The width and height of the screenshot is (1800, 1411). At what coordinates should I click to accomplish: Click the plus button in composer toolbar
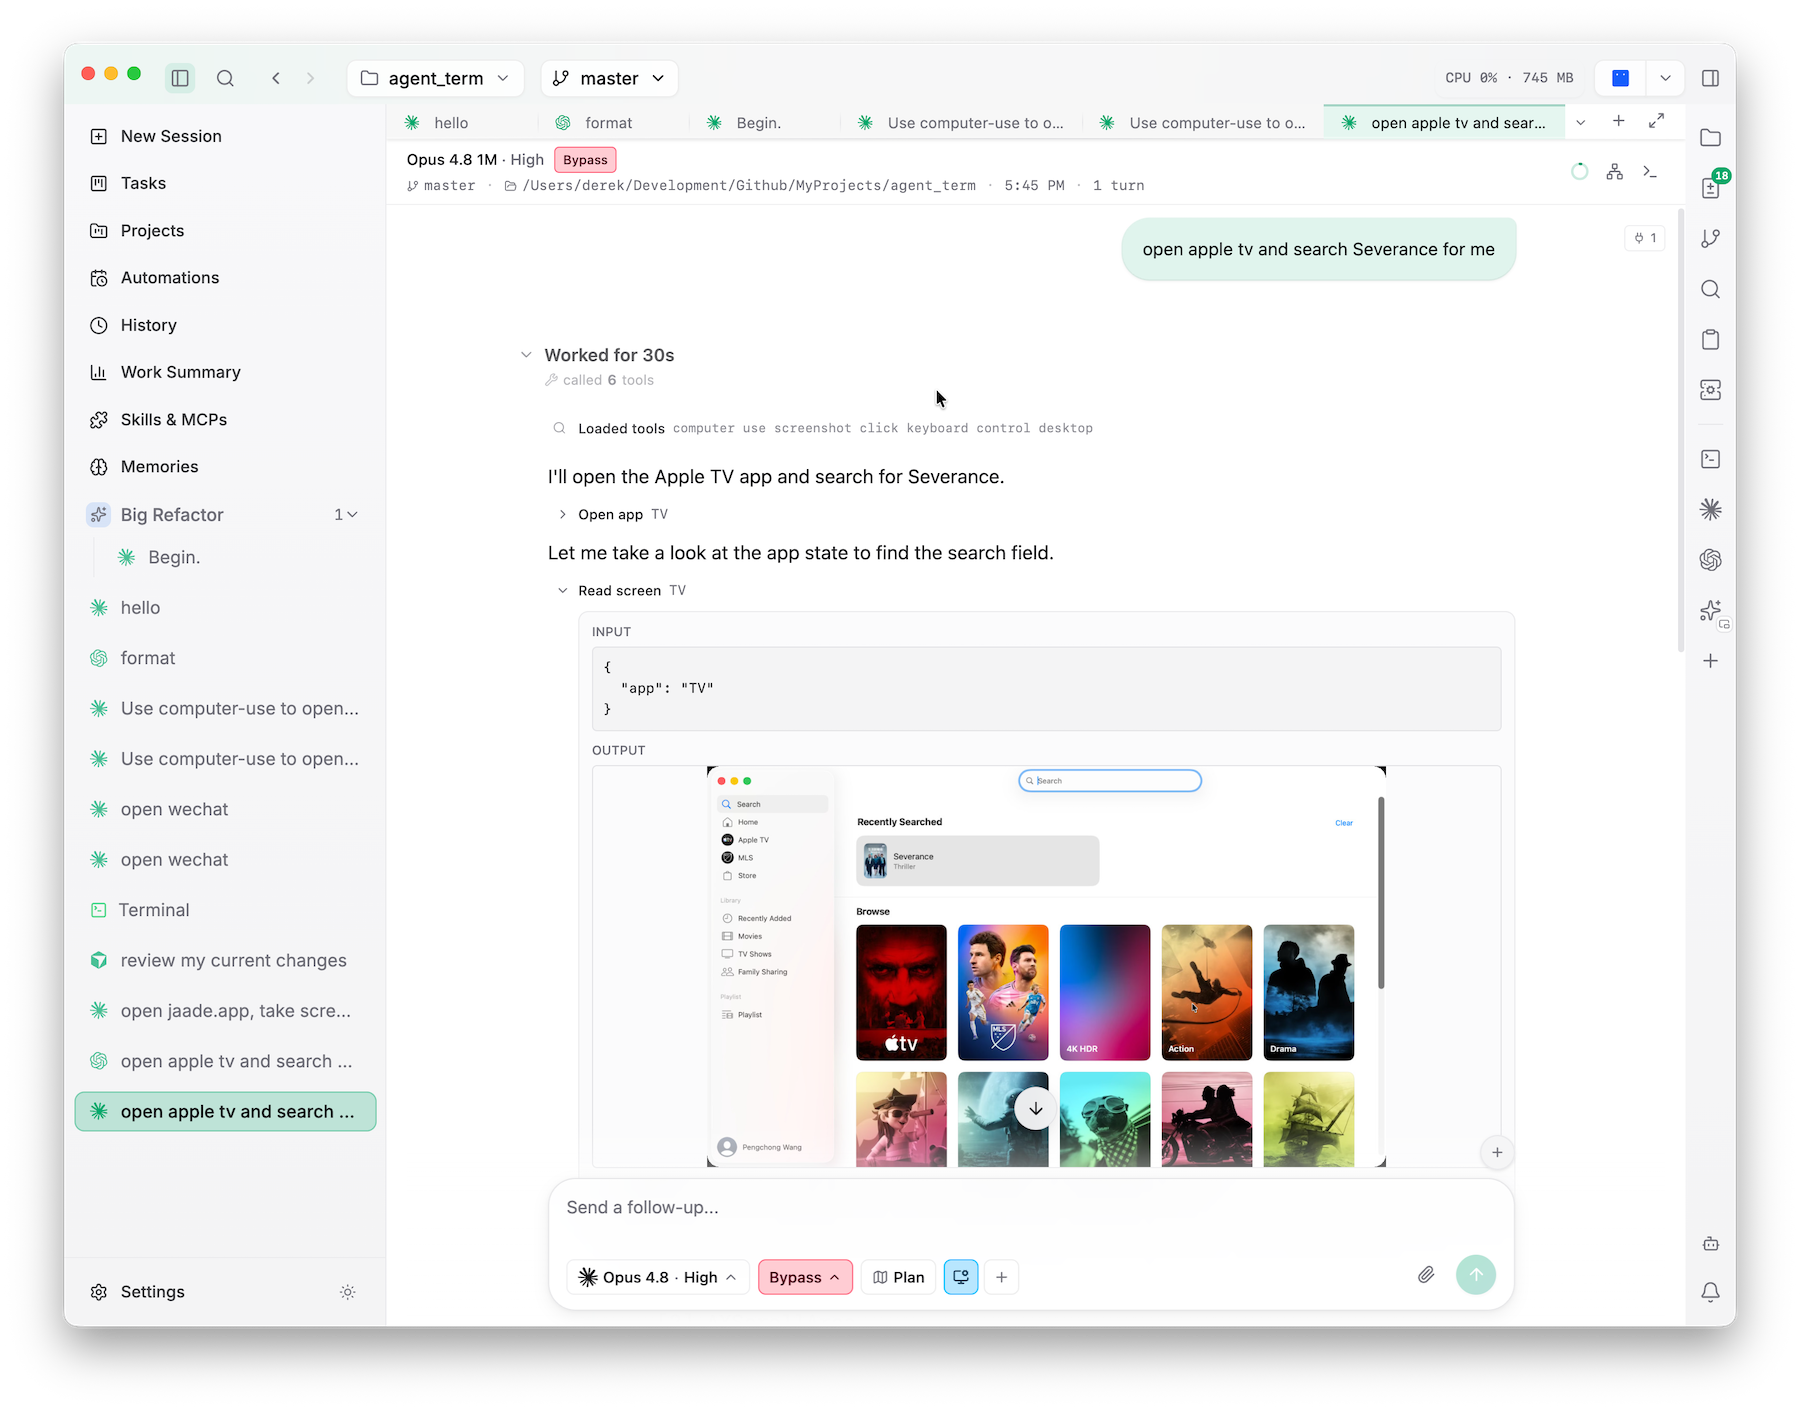[1001, 1277]
